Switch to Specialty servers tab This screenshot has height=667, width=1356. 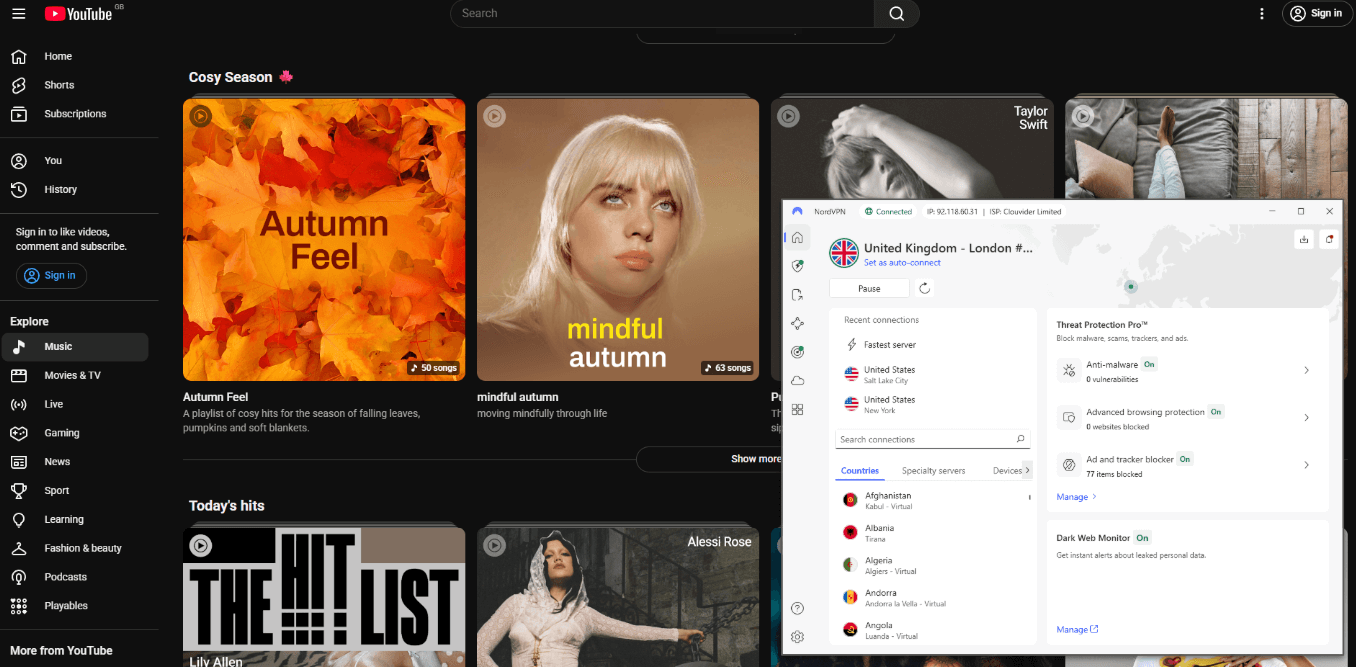(933, 471)
